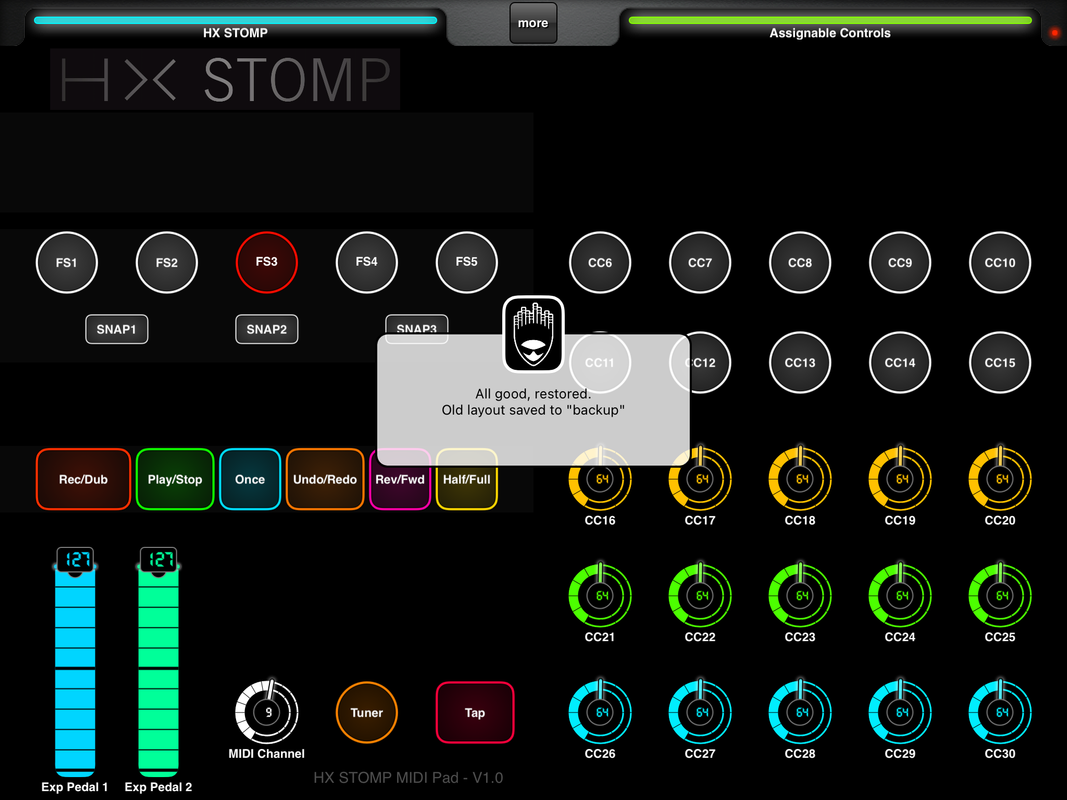Open the Tuner
Viewport: 1067px width, 800px height.
(367, 712)
